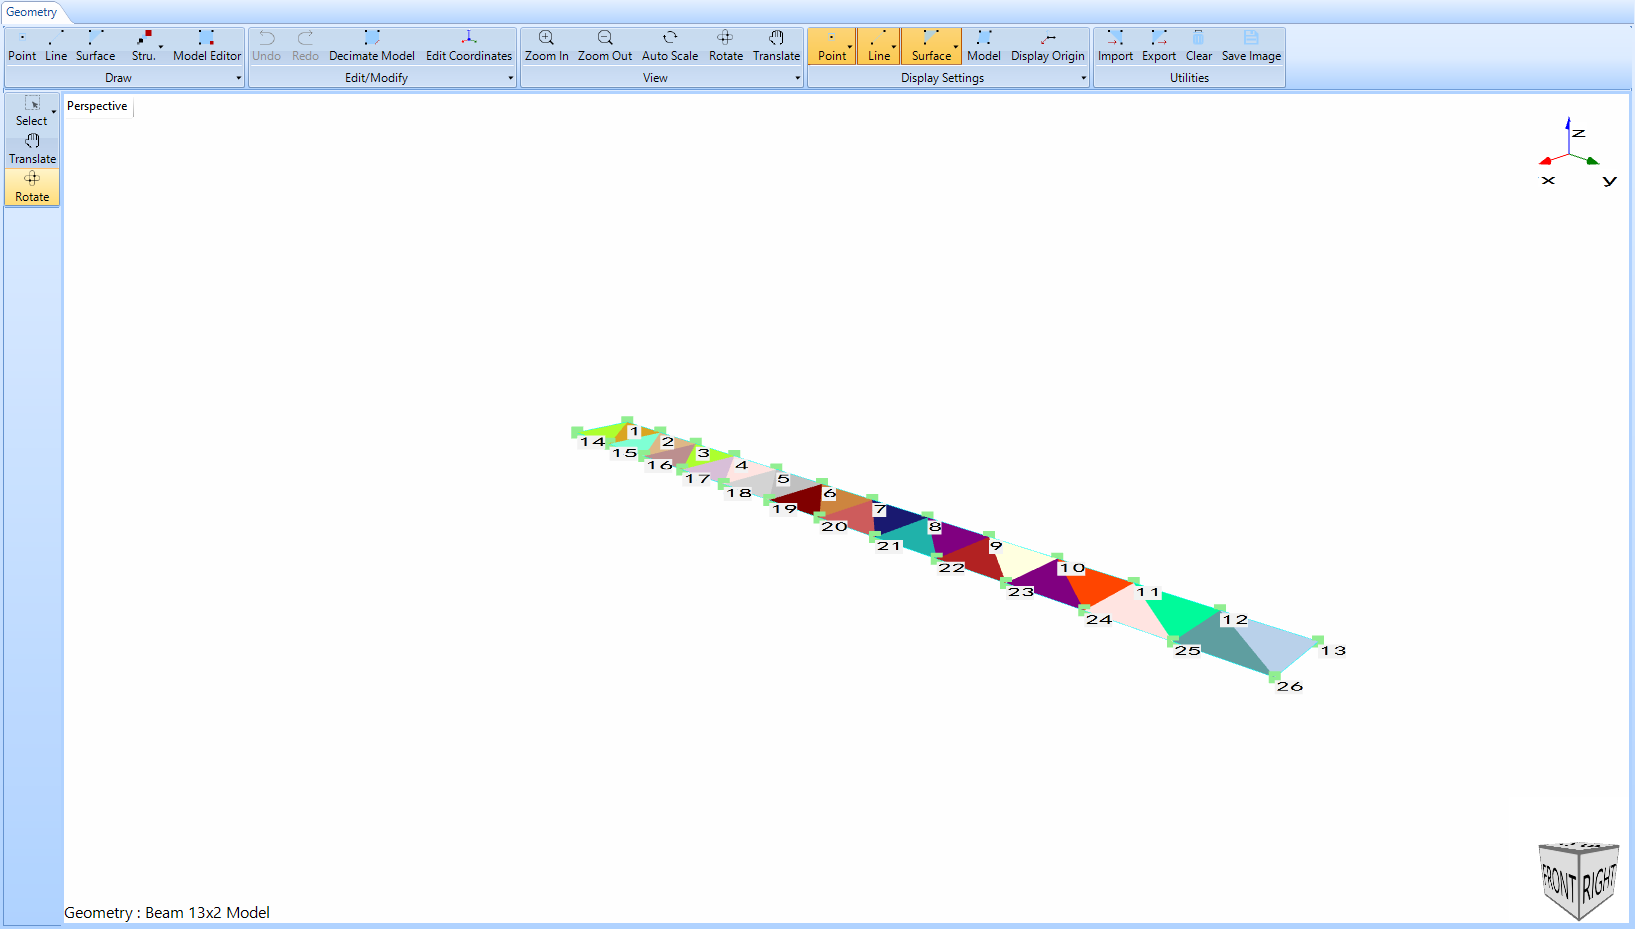1635x929 pixels.
Task: Clear the geometry with Clear button
Action: 1198,46
